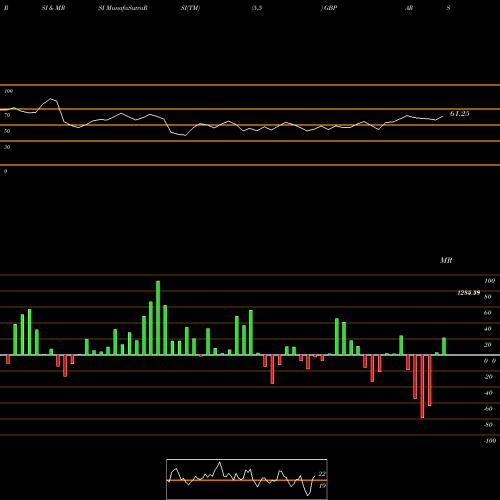Click the tallest green bar near 100
The width and height of the screenshot is (500, 500).
point(158,318)
